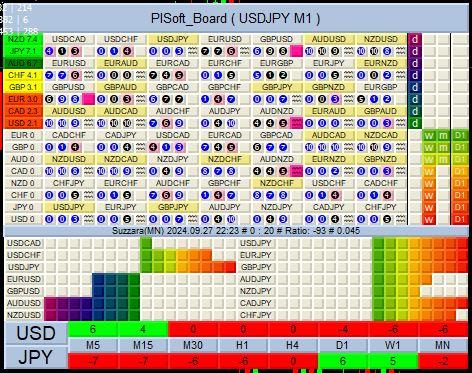
Task: Click wave icon under NZDUSD in JPY 7.1 row
Action: coord(400,51)
